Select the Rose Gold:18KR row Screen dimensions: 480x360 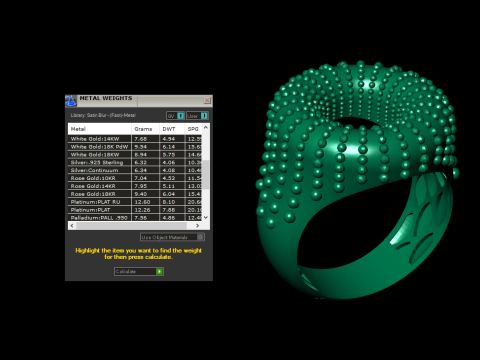click(x=135, y=194)
